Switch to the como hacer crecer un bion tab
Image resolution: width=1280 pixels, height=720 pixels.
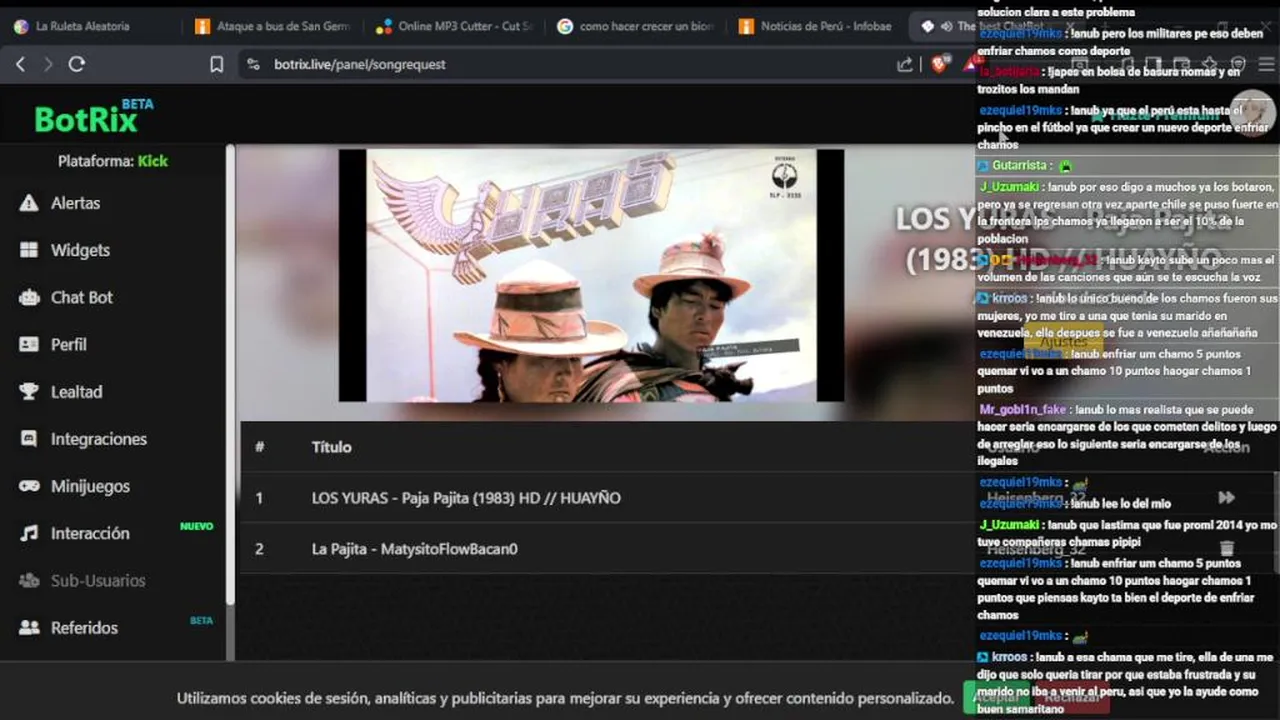tap(634, 27)
